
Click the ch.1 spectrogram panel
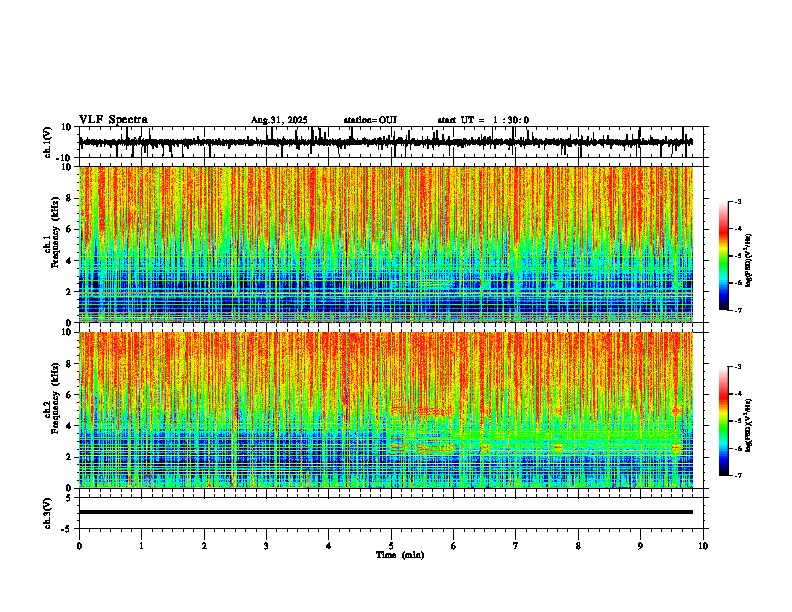click(x=386, y=244)
